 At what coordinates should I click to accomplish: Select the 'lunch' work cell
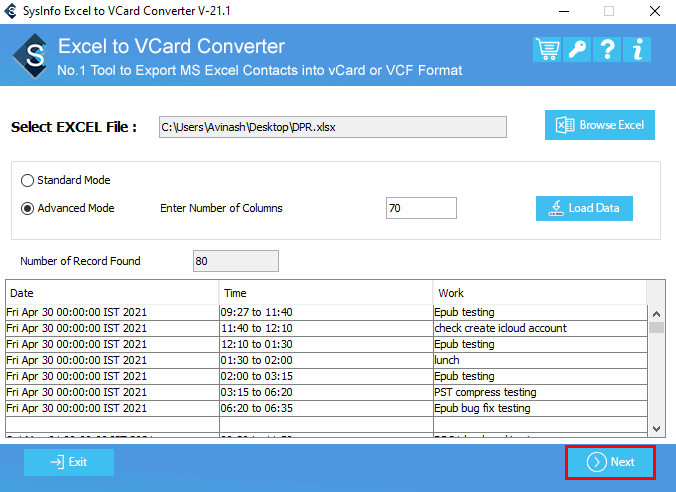coord(541,360)
